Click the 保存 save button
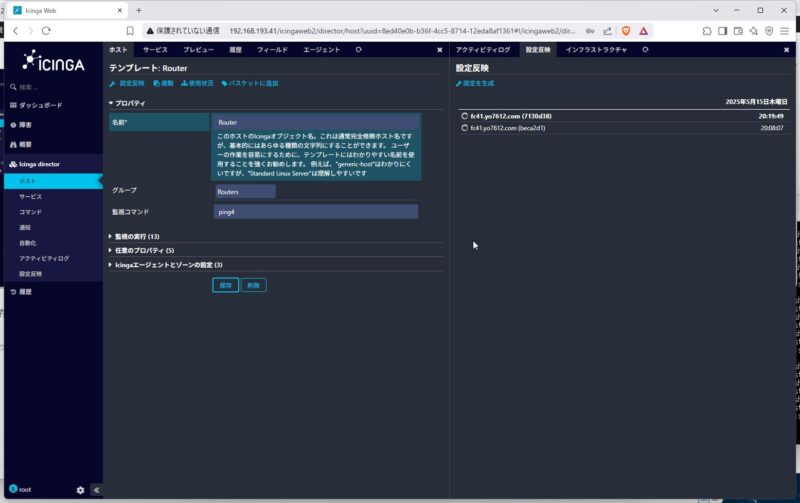The width and height of the screenshot is (800, 503). coord(226,285)
